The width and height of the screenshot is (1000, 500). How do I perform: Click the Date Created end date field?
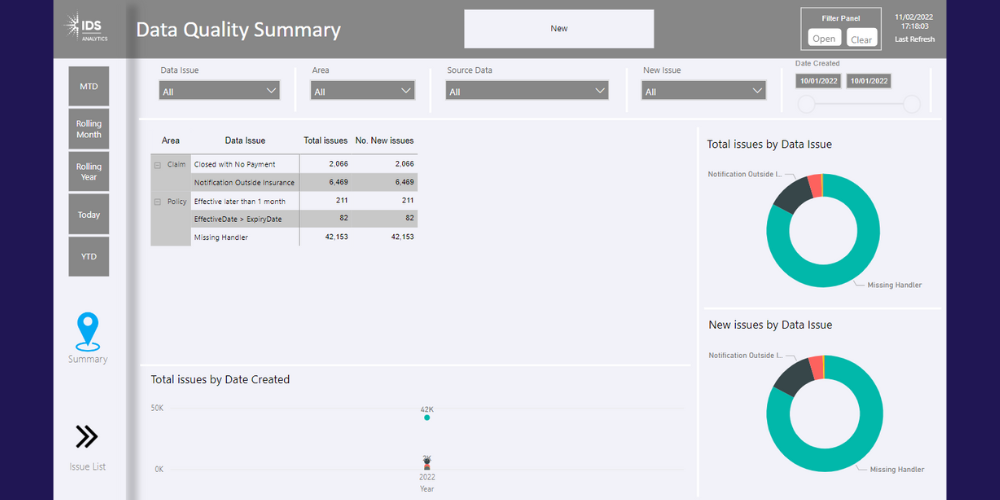coord(868,82)
